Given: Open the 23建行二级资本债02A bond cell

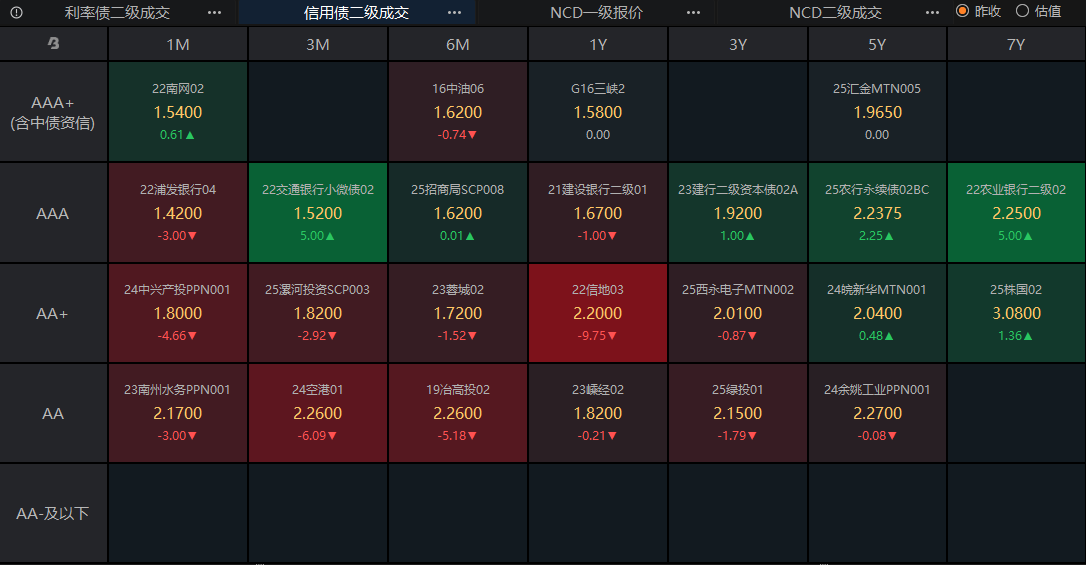Looking at the screenshot, I should coord(738,213).
